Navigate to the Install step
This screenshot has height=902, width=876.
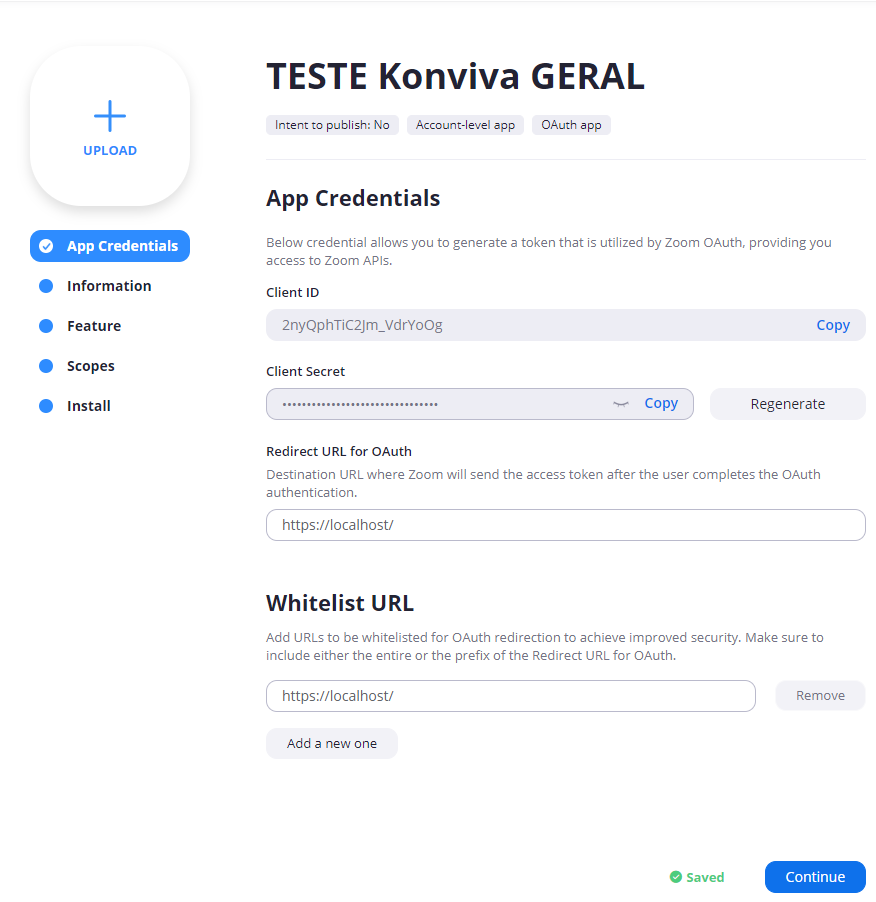89,406
